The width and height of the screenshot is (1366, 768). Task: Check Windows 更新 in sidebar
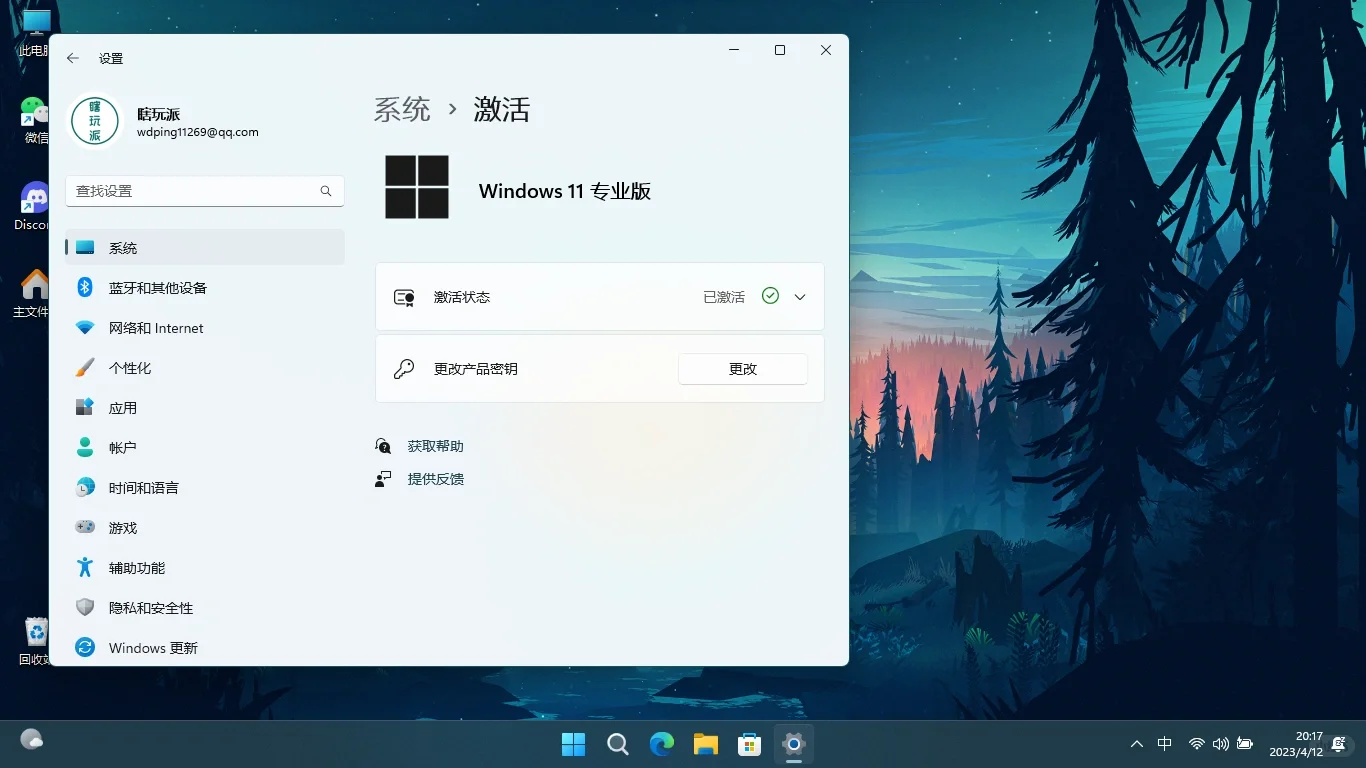click(150, 647)
